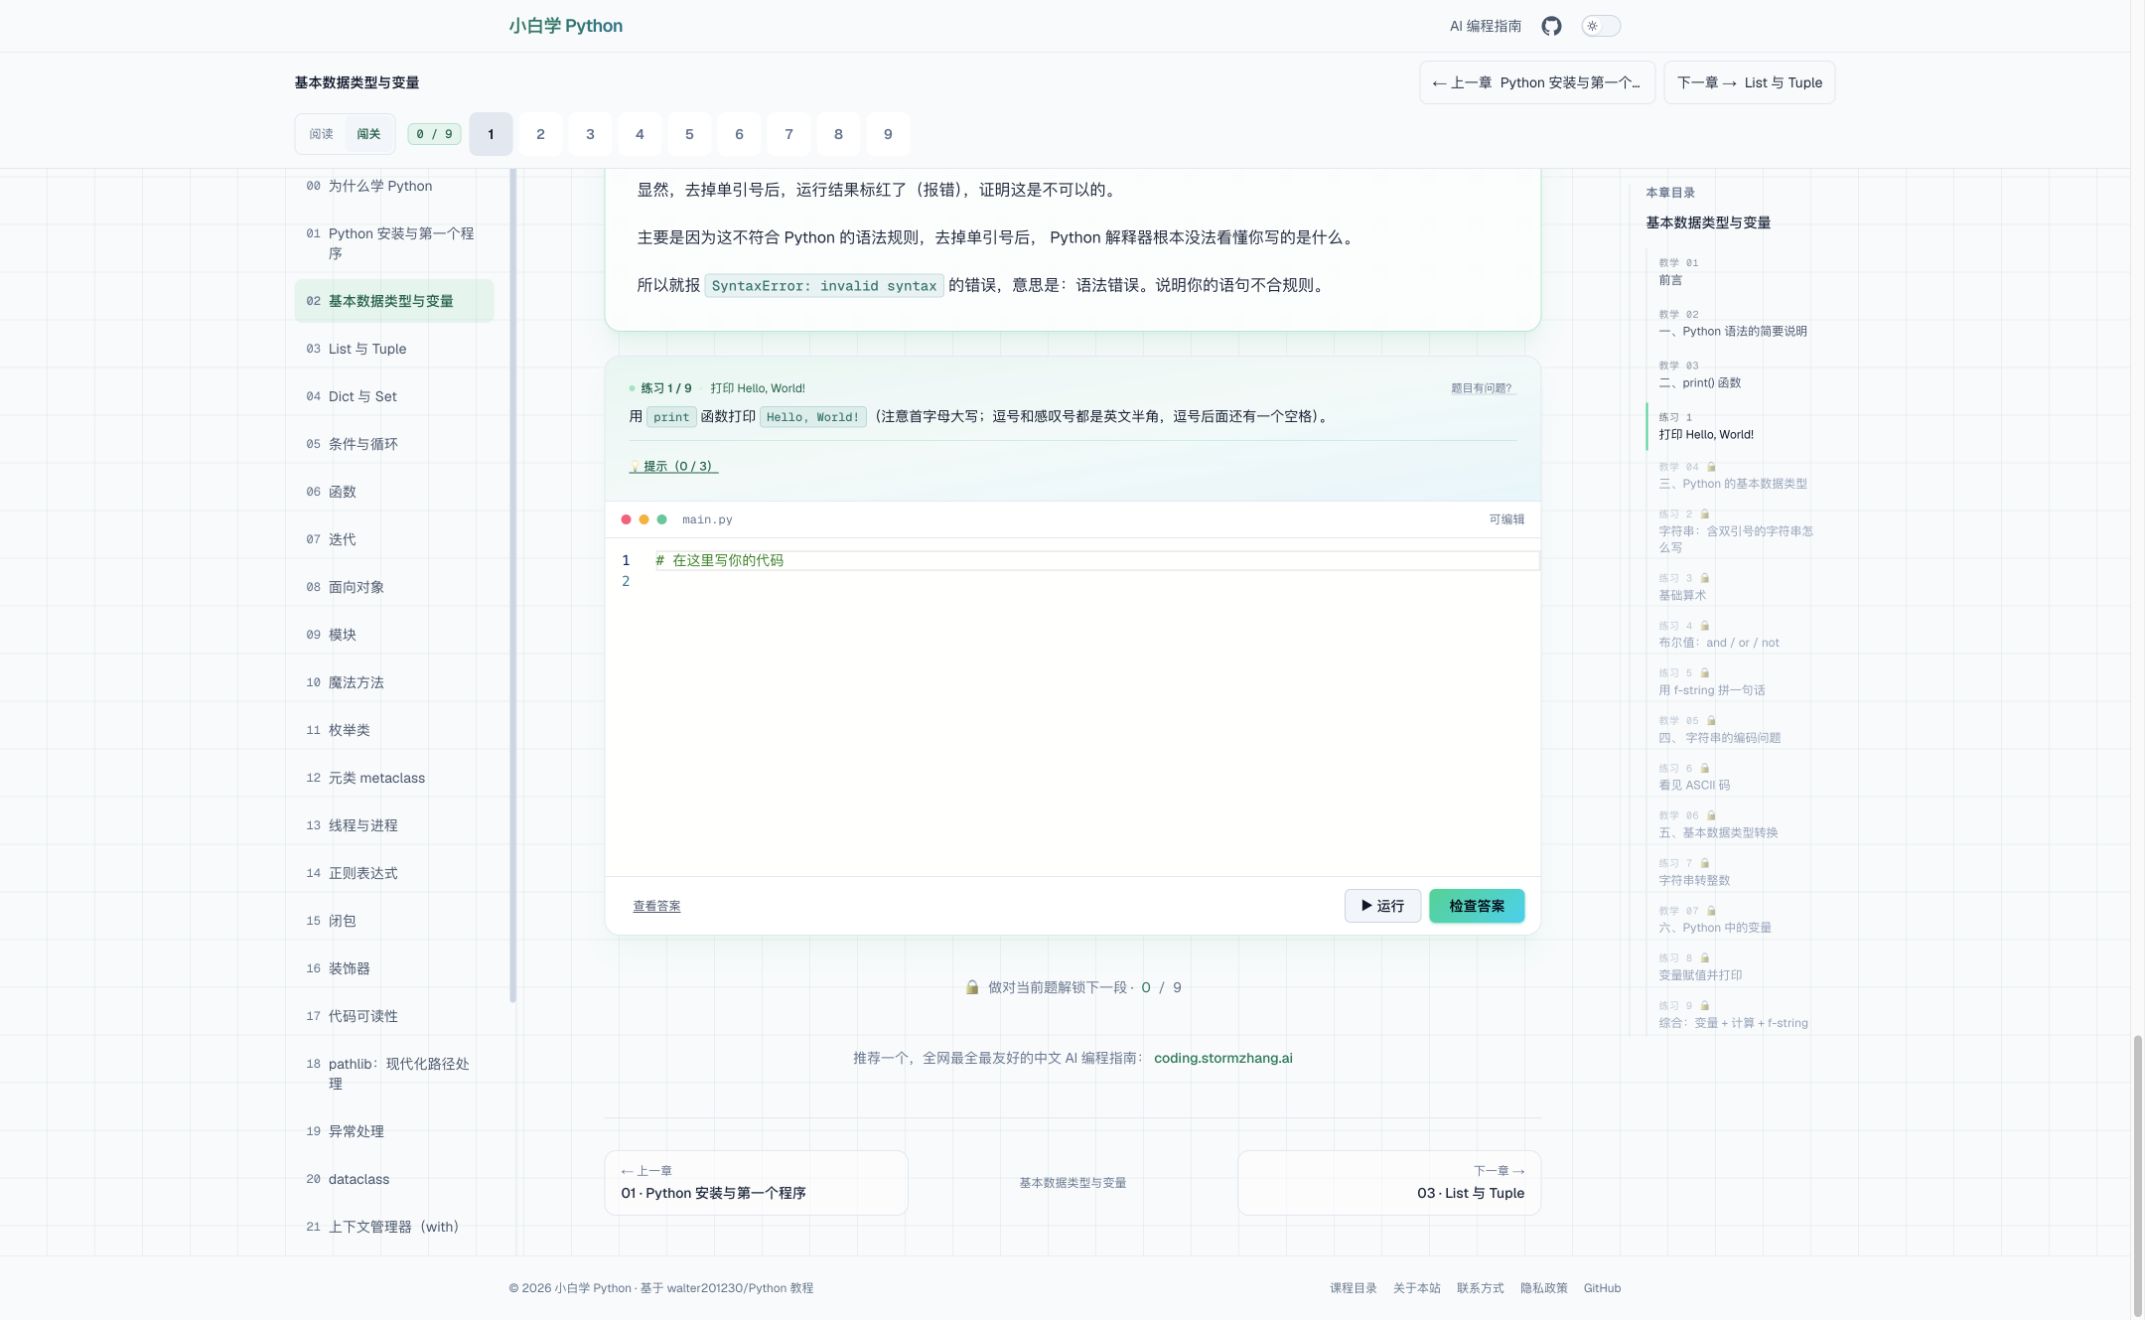2145x1320 pixels.
Task: Switch to 阅读 reading mode
Action: 321,134
